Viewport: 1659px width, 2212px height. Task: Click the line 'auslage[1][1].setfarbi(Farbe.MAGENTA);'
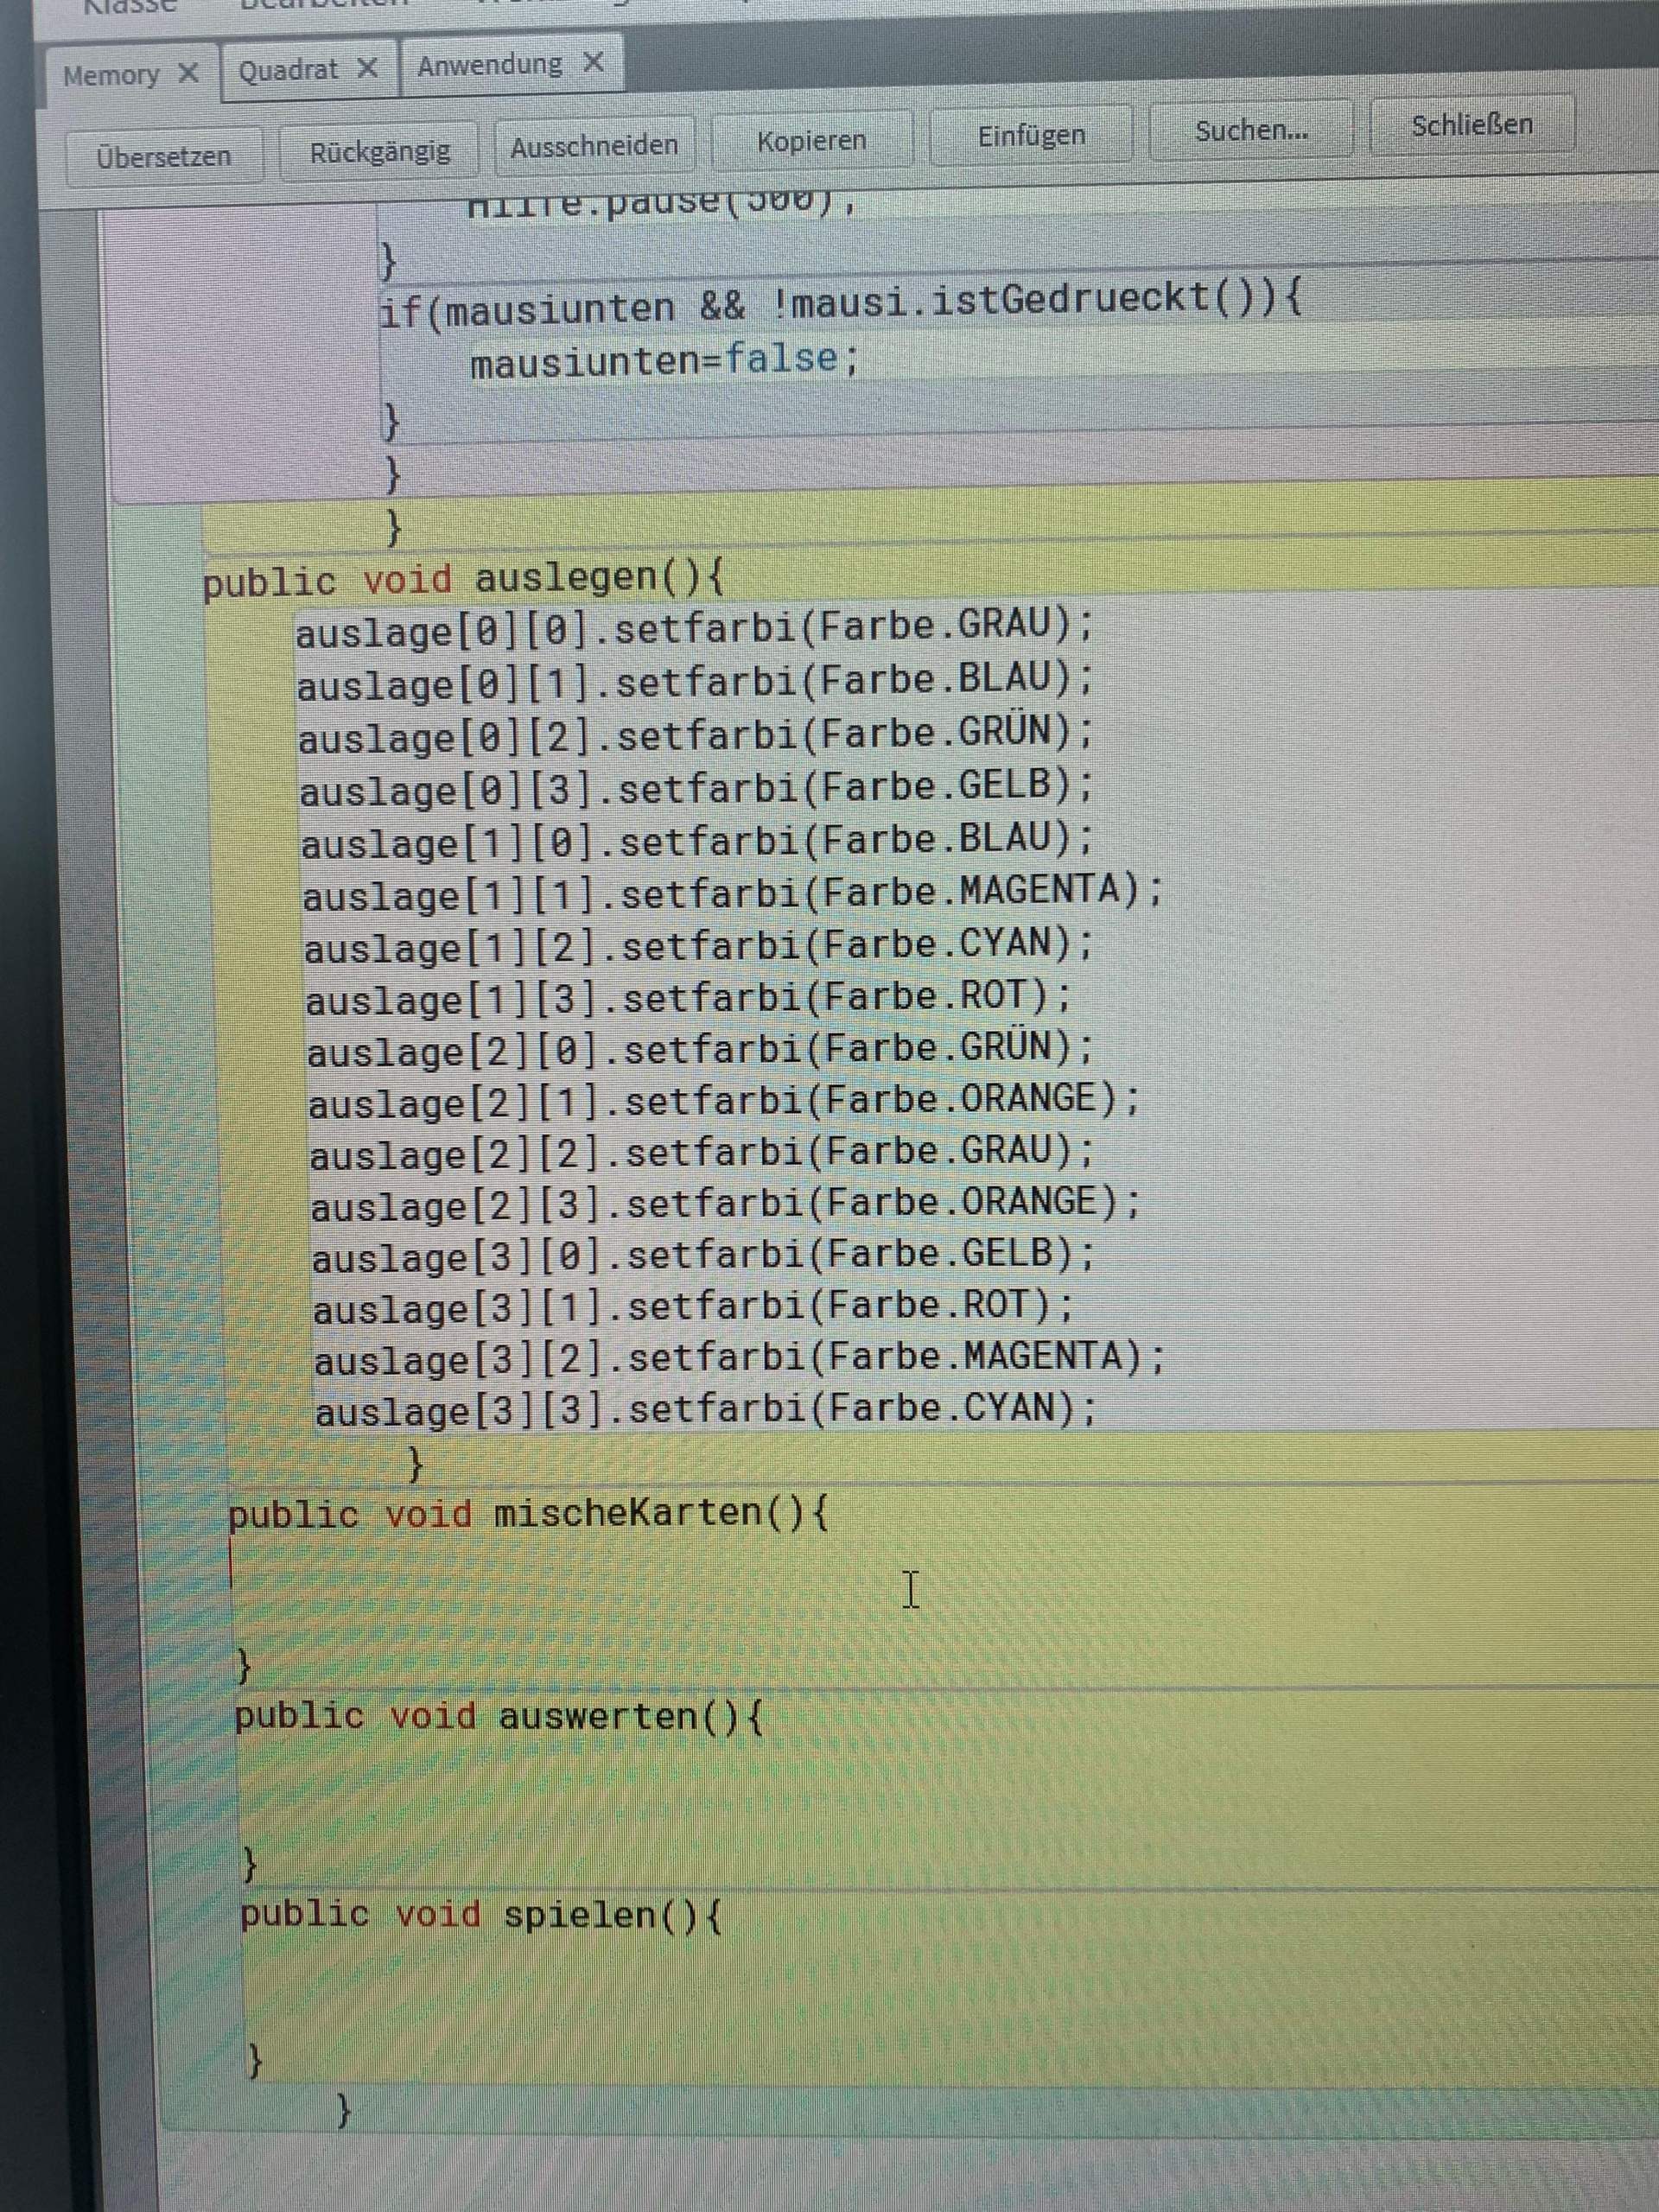click(x=734, y=893)
